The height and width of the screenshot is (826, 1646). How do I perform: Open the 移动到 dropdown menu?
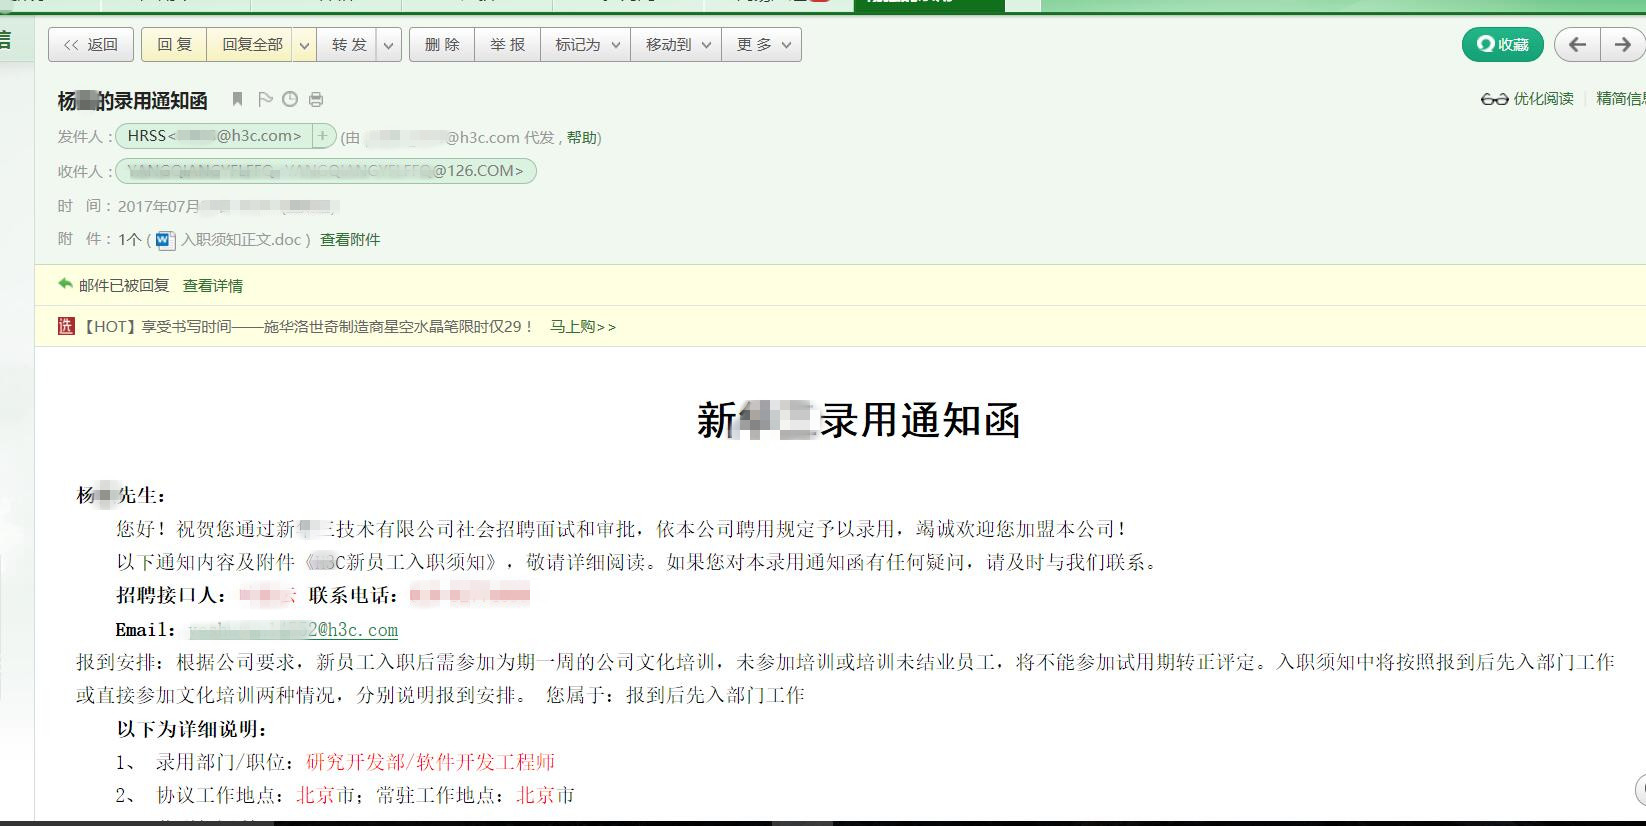click(676, 45)
